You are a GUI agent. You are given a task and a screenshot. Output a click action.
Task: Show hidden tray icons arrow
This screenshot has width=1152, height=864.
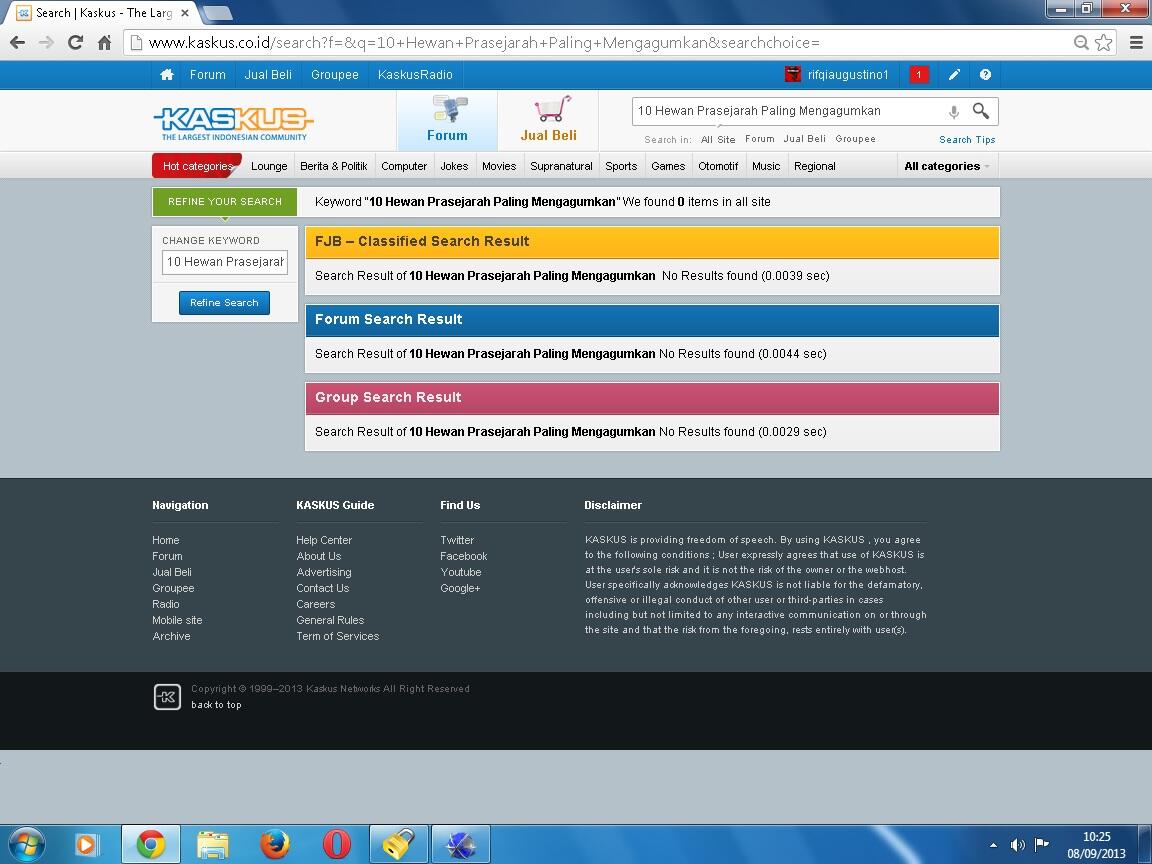993,845
